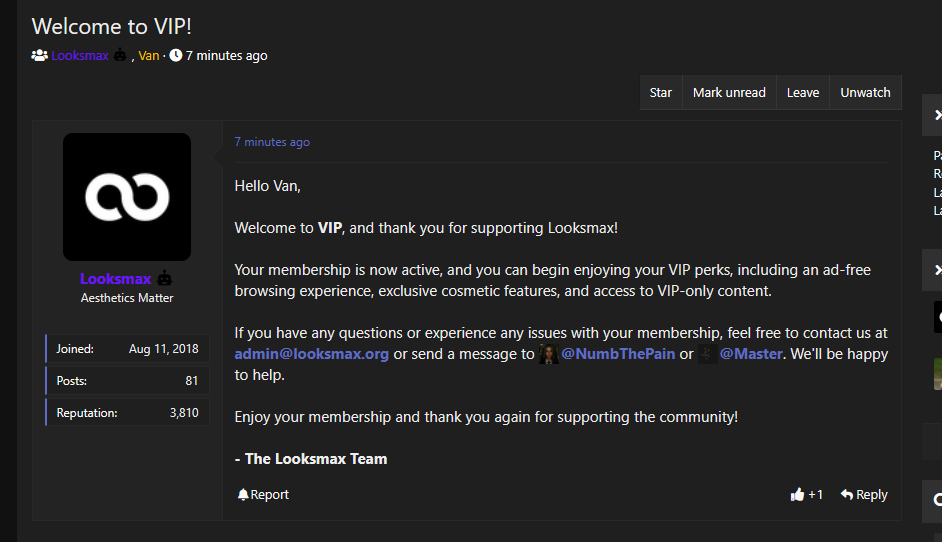
Task: Click the 7 minutes ago post timestamp
Action: [x=272, y=142]
